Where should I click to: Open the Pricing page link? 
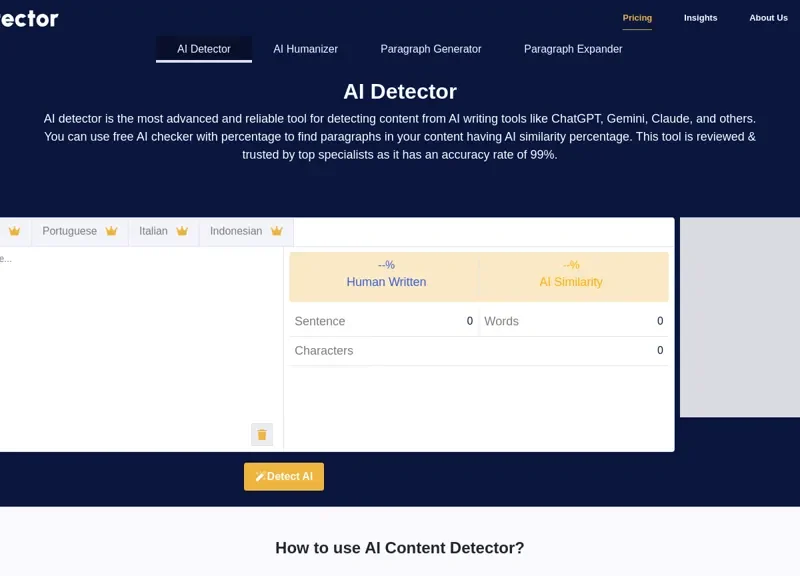tap(637, 18)
